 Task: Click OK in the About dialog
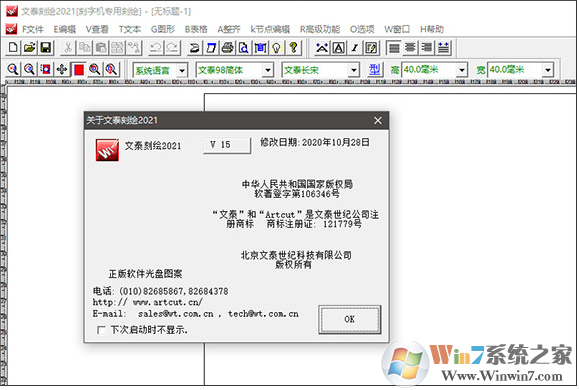coord(350,319)
